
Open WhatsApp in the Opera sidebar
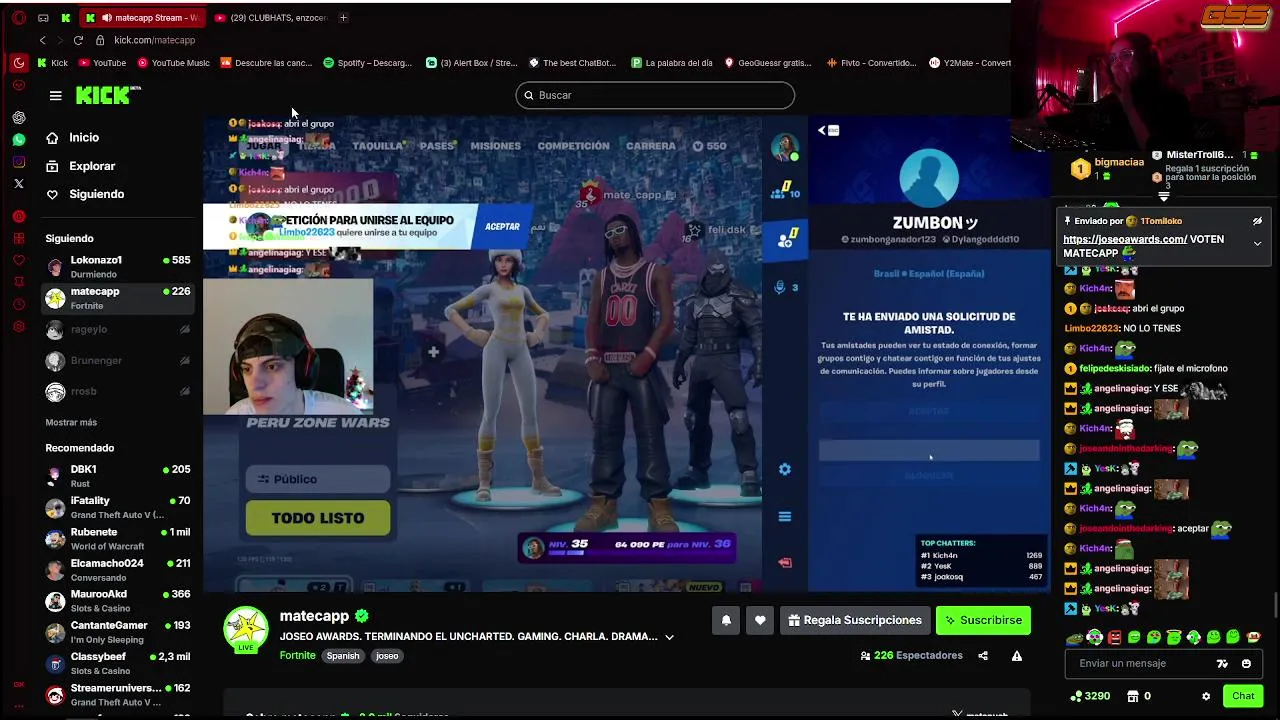tap(19, 140)
